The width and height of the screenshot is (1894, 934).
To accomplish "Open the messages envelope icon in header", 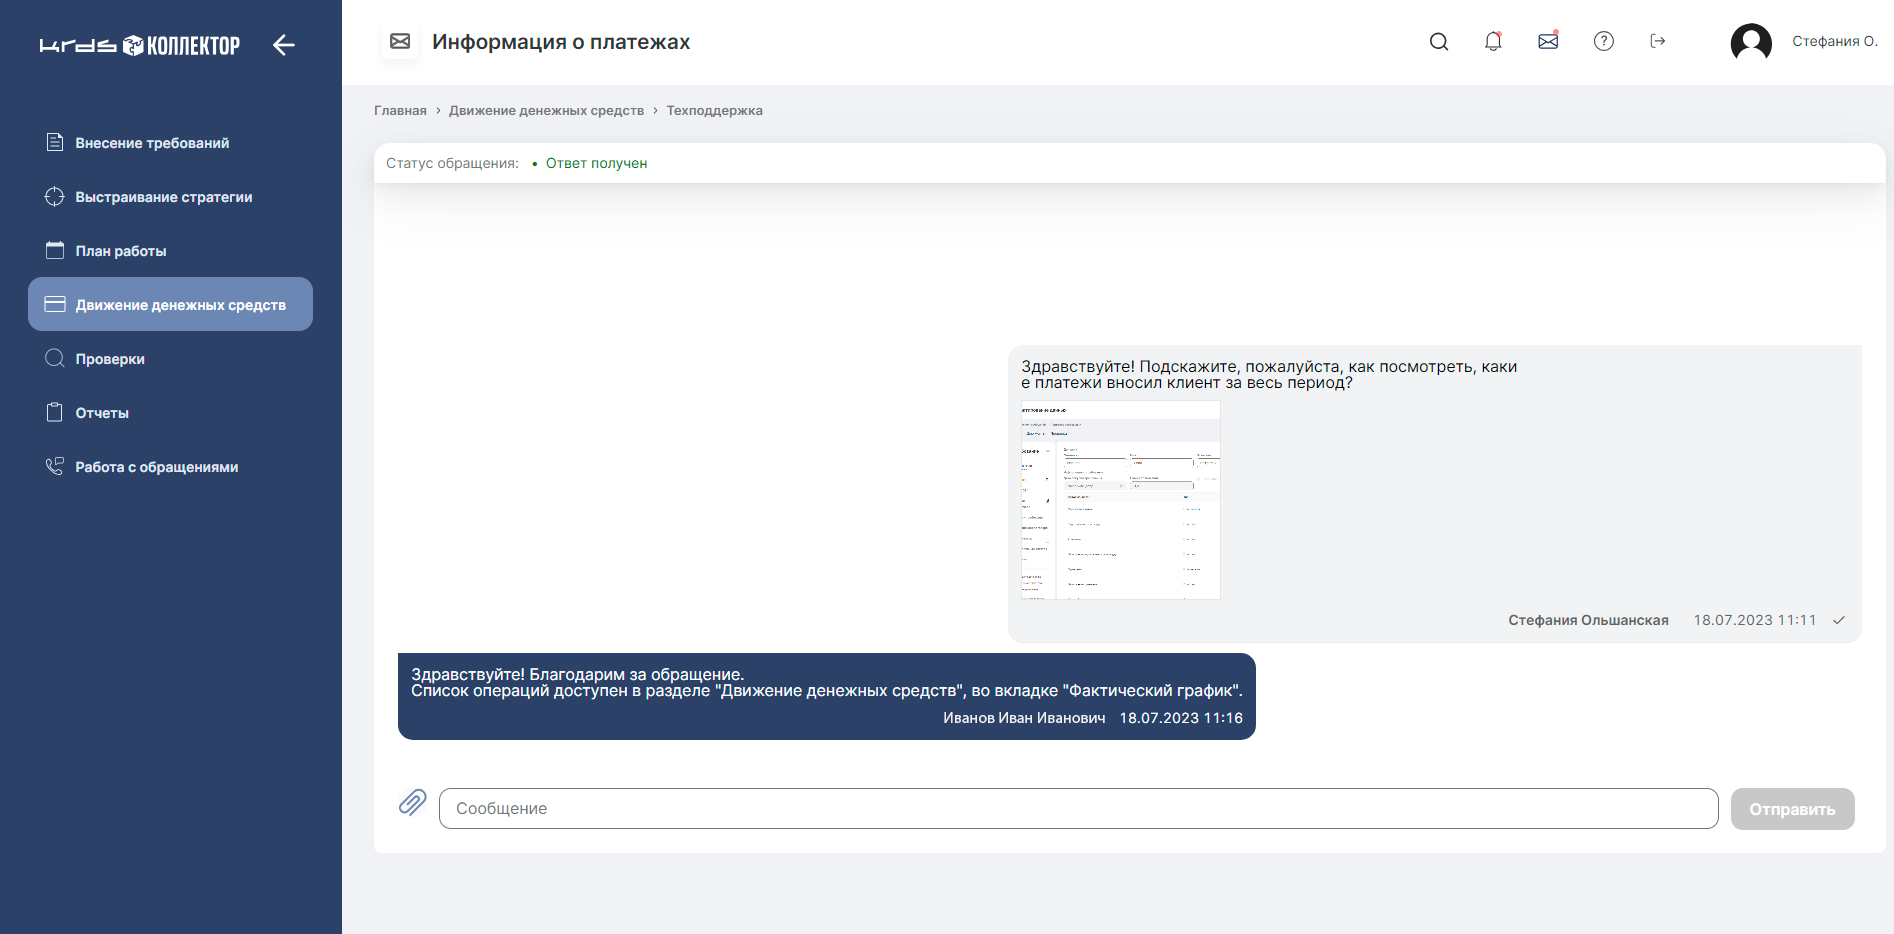I will click(1548, 42).
